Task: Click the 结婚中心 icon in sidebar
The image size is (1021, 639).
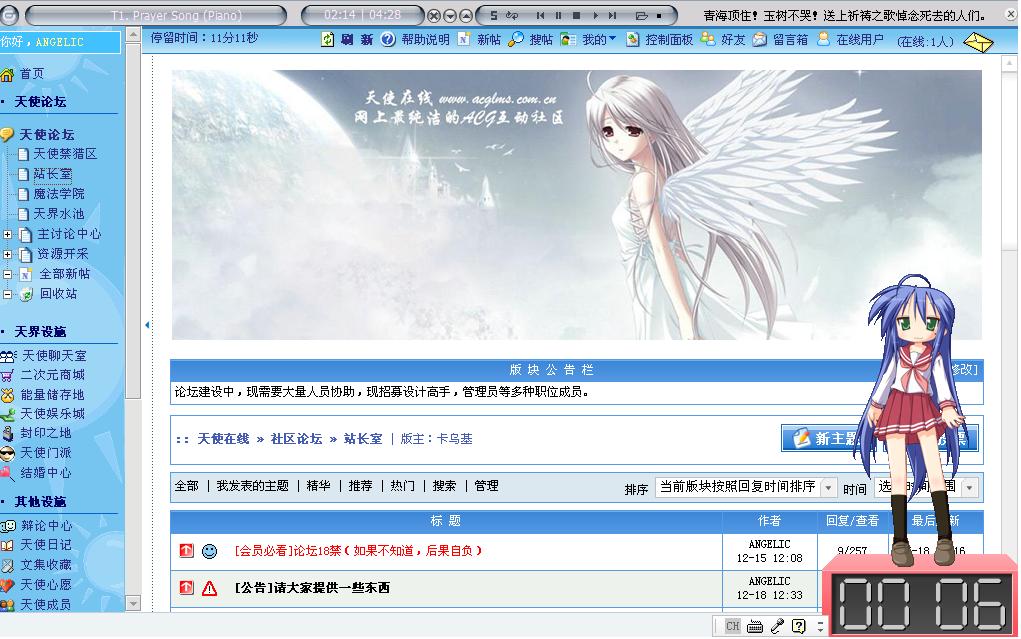Action: point(7,473)
